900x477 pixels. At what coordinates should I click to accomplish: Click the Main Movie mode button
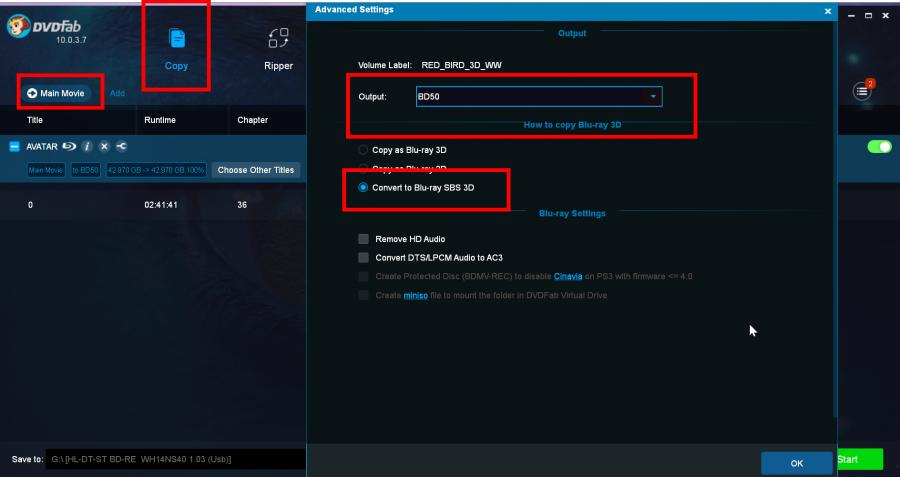56,93
